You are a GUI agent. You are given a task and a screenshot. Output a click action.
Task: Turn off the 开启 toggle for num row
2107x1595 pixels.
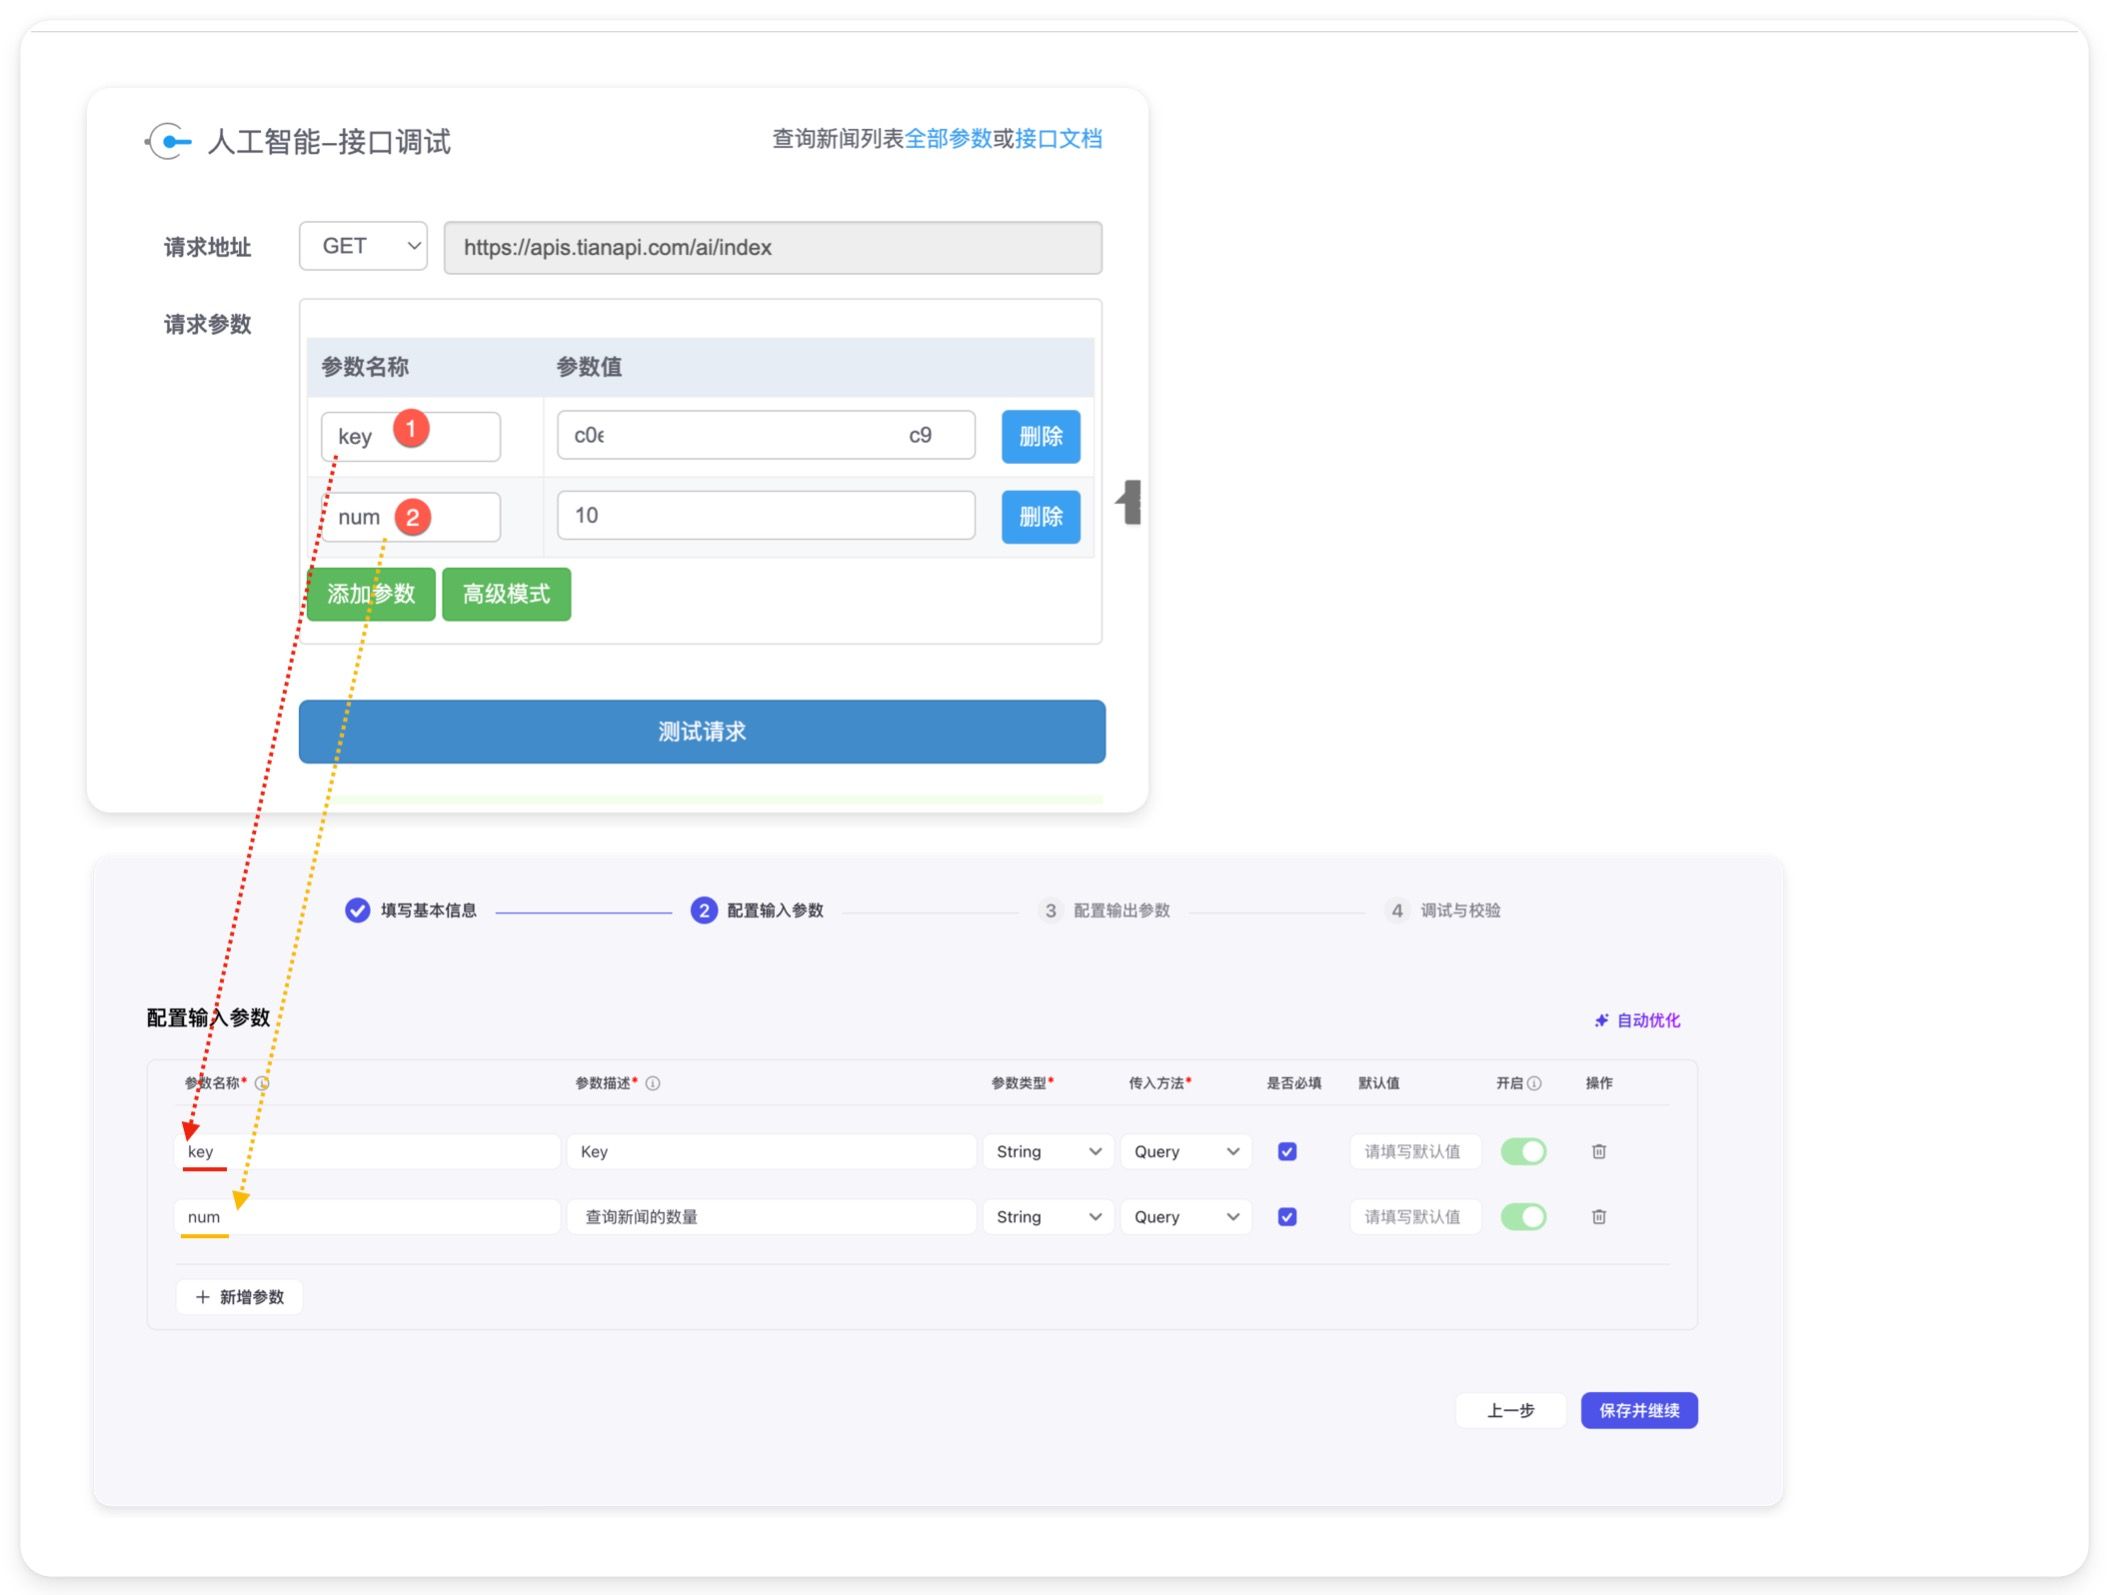1523,1216
